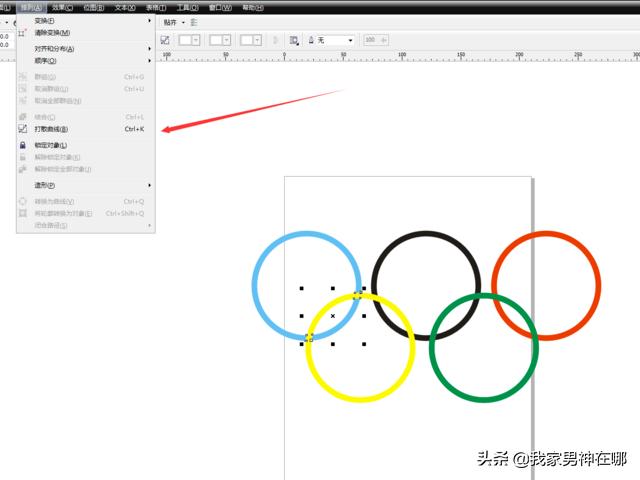Open the 文本(X) menu
The height and width of the screenshot is (480, 640).
tap(125, 7)
